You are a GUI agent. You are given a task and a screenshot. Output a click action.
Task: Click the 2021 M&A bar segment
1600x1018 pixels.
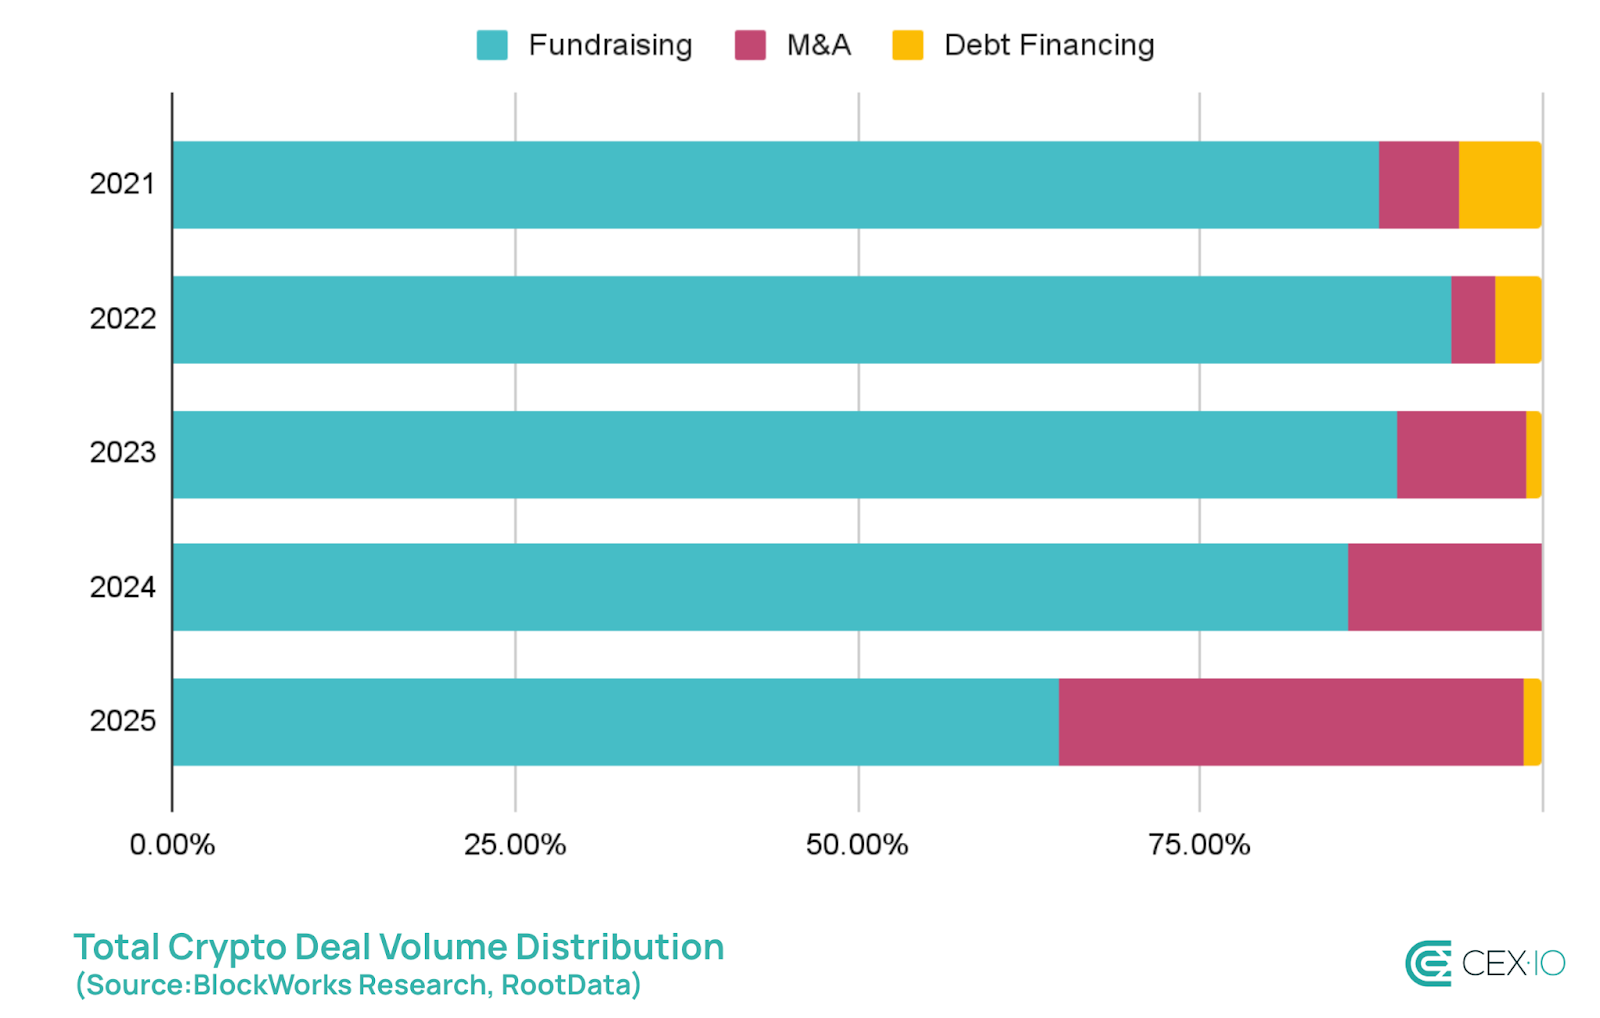click(1418, 185)
